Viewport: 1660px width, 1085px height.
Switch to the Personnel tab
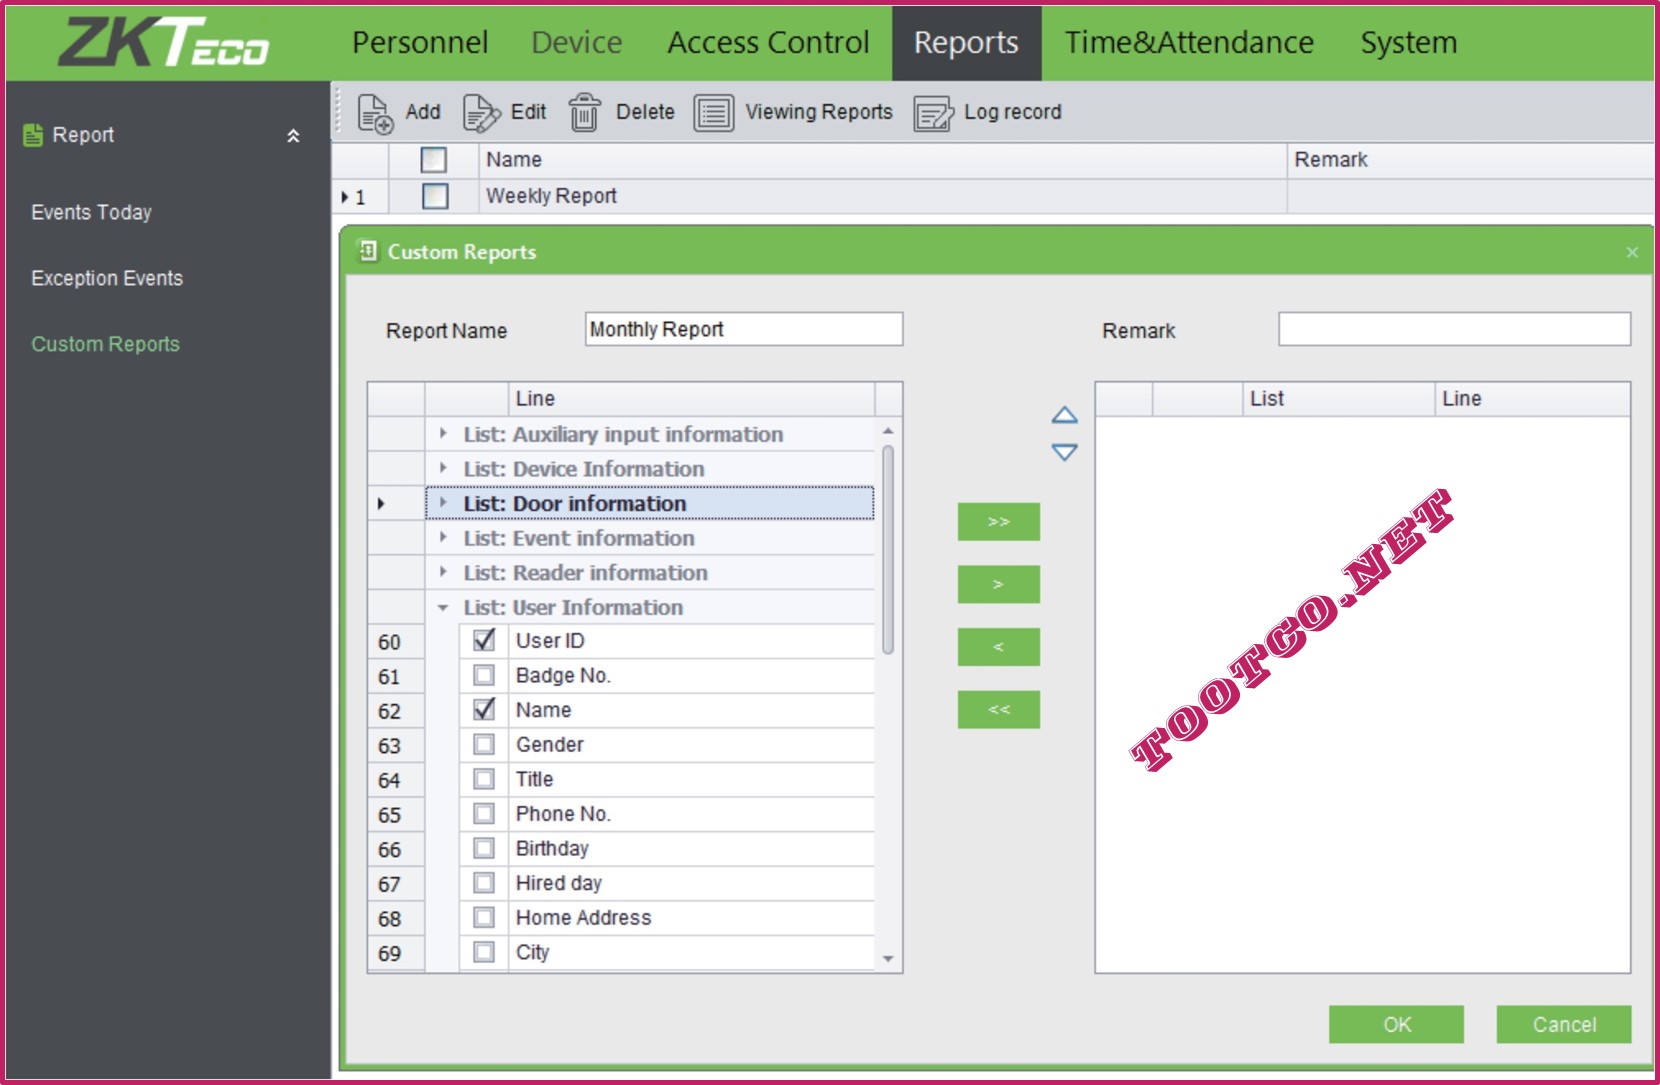coord(420,43)
